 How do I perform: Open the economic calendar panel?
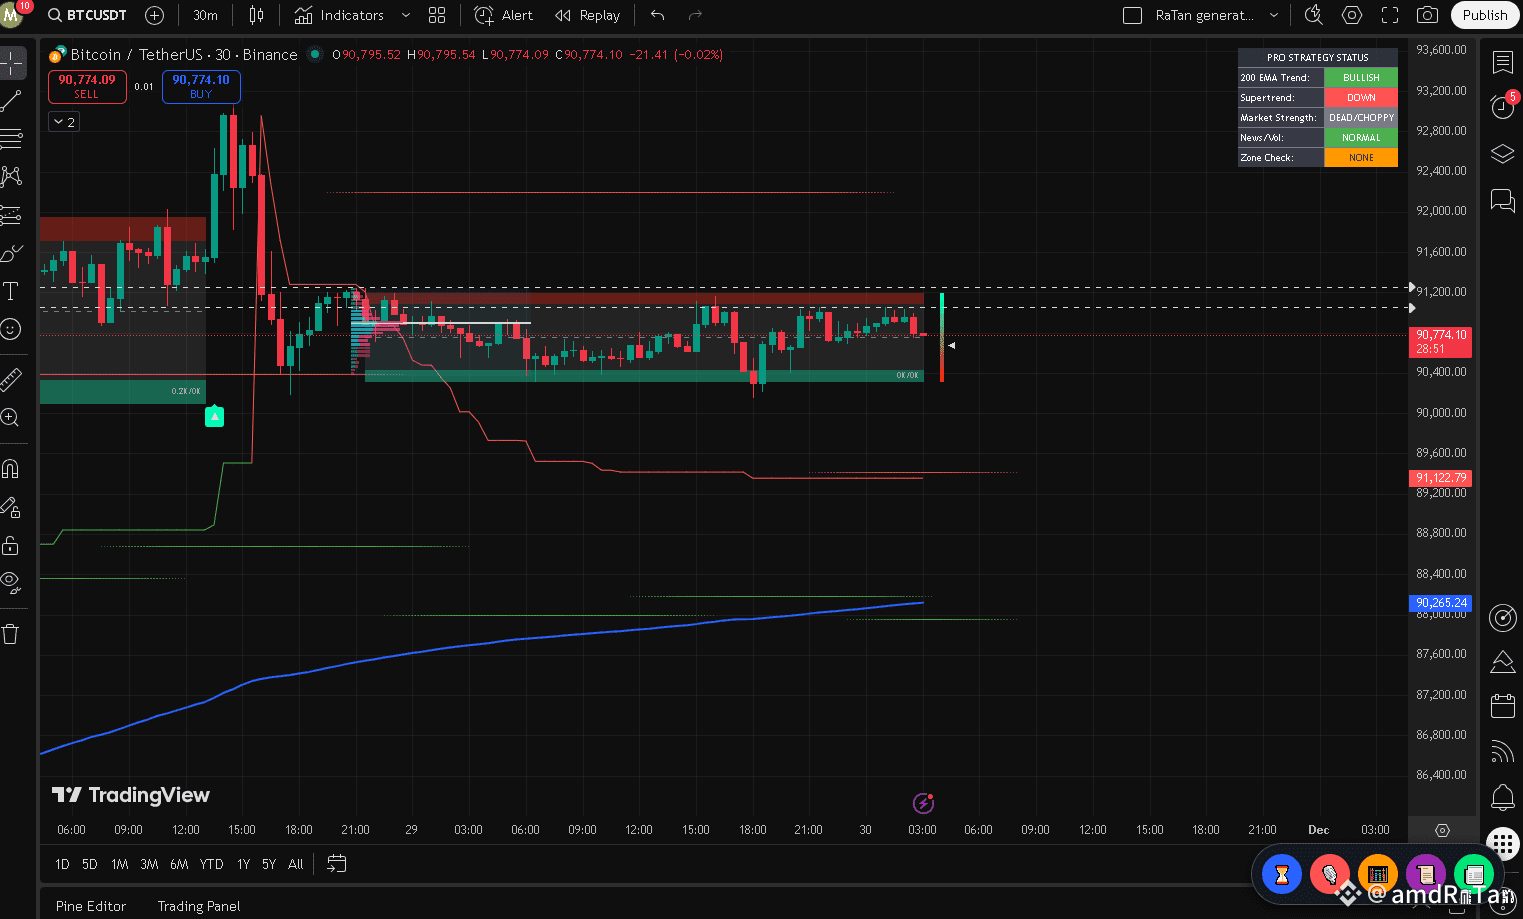1502,706
